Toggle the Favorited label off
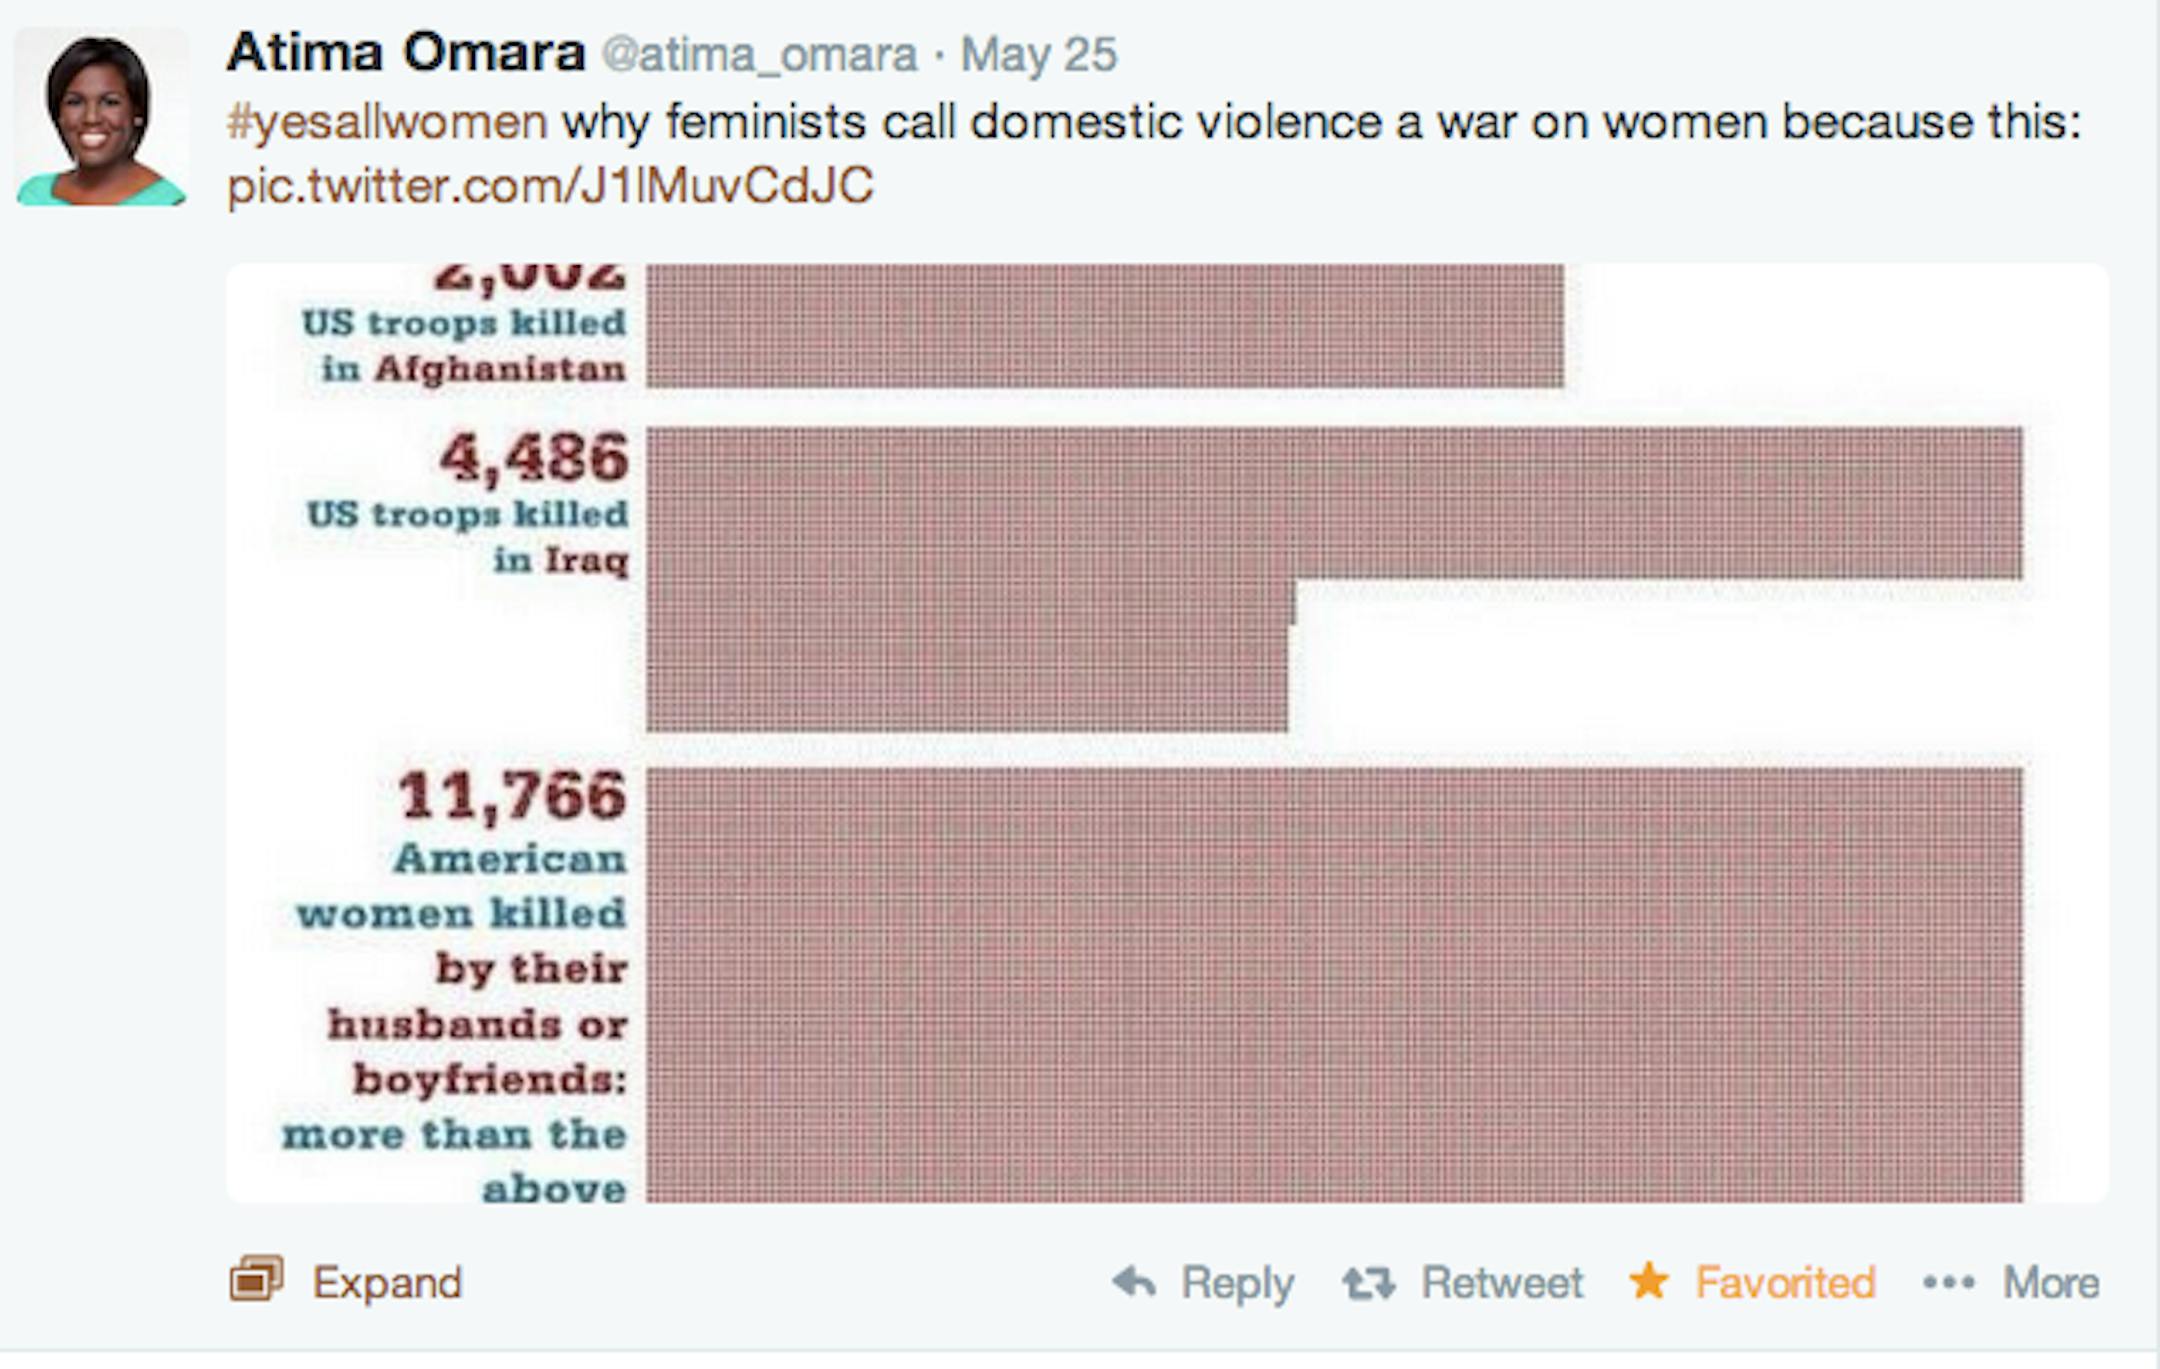 (x=1785, y=1282)
